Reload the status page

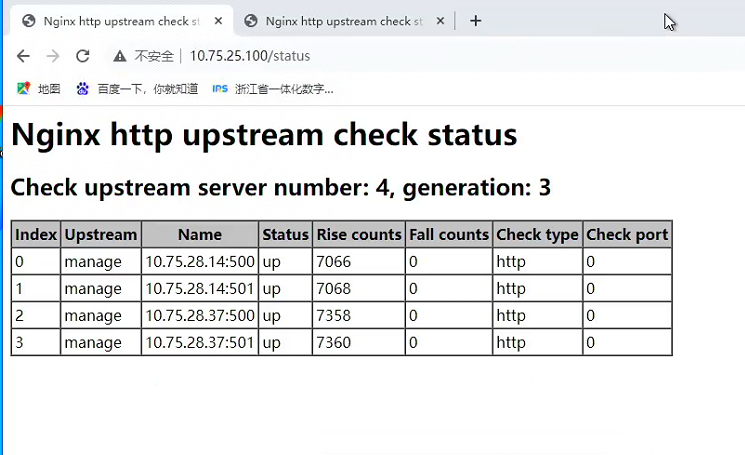point(83,56)
